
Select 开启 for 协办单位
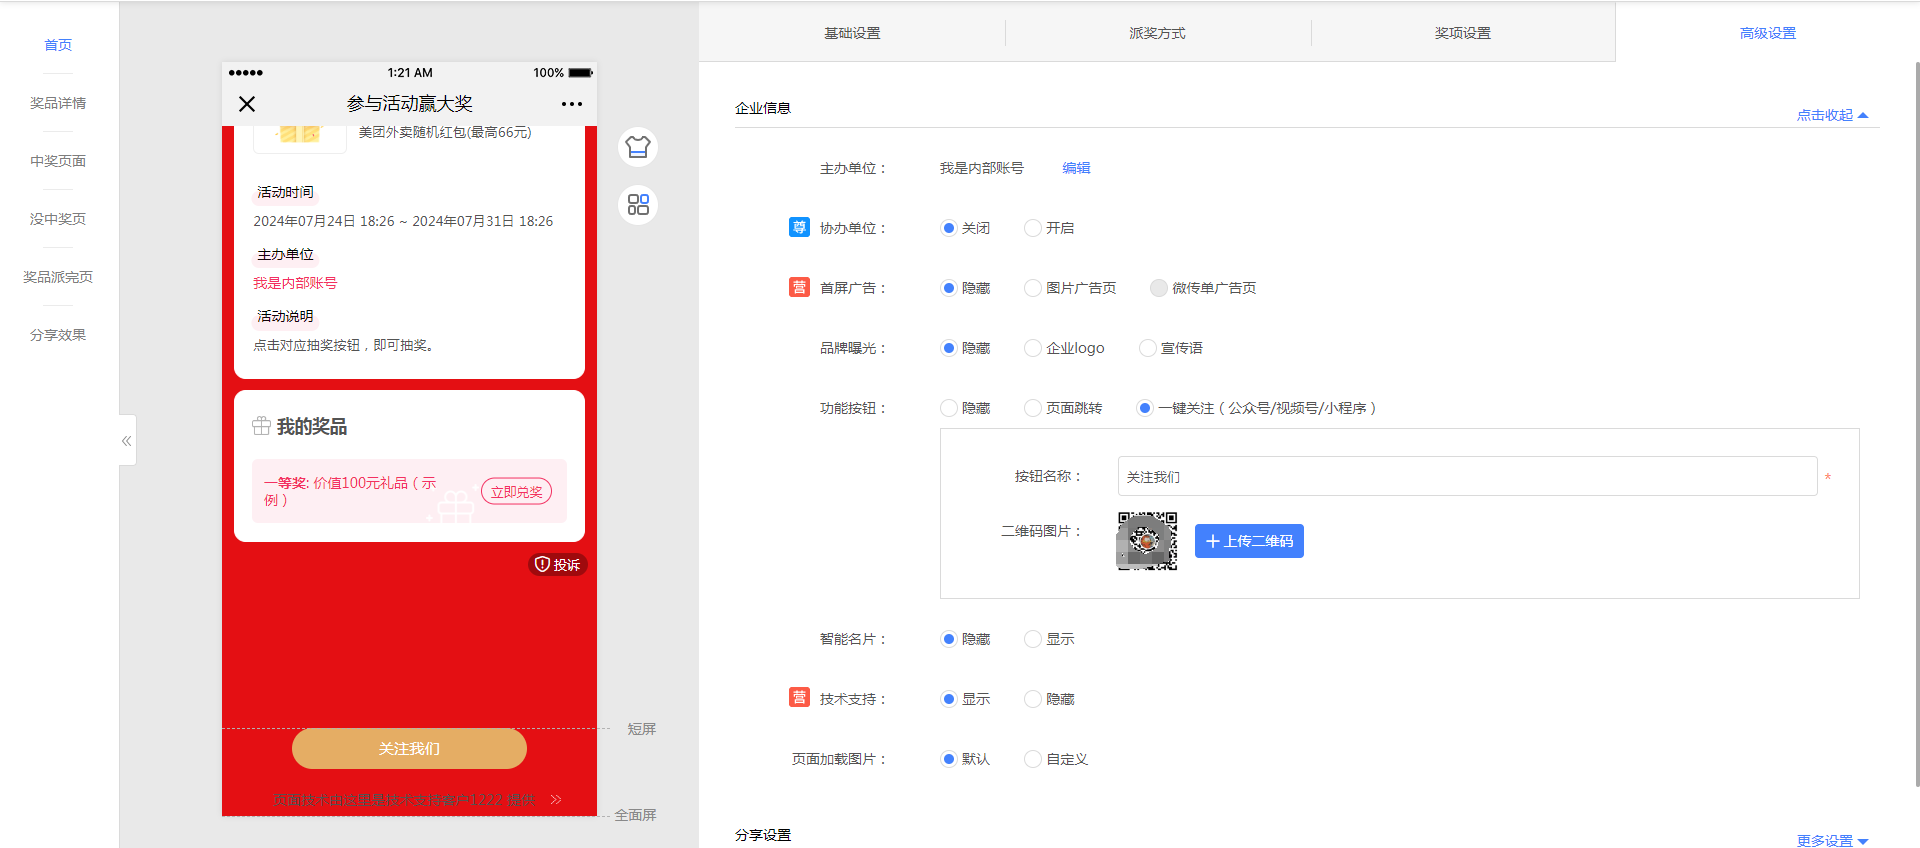[1033, 228]
